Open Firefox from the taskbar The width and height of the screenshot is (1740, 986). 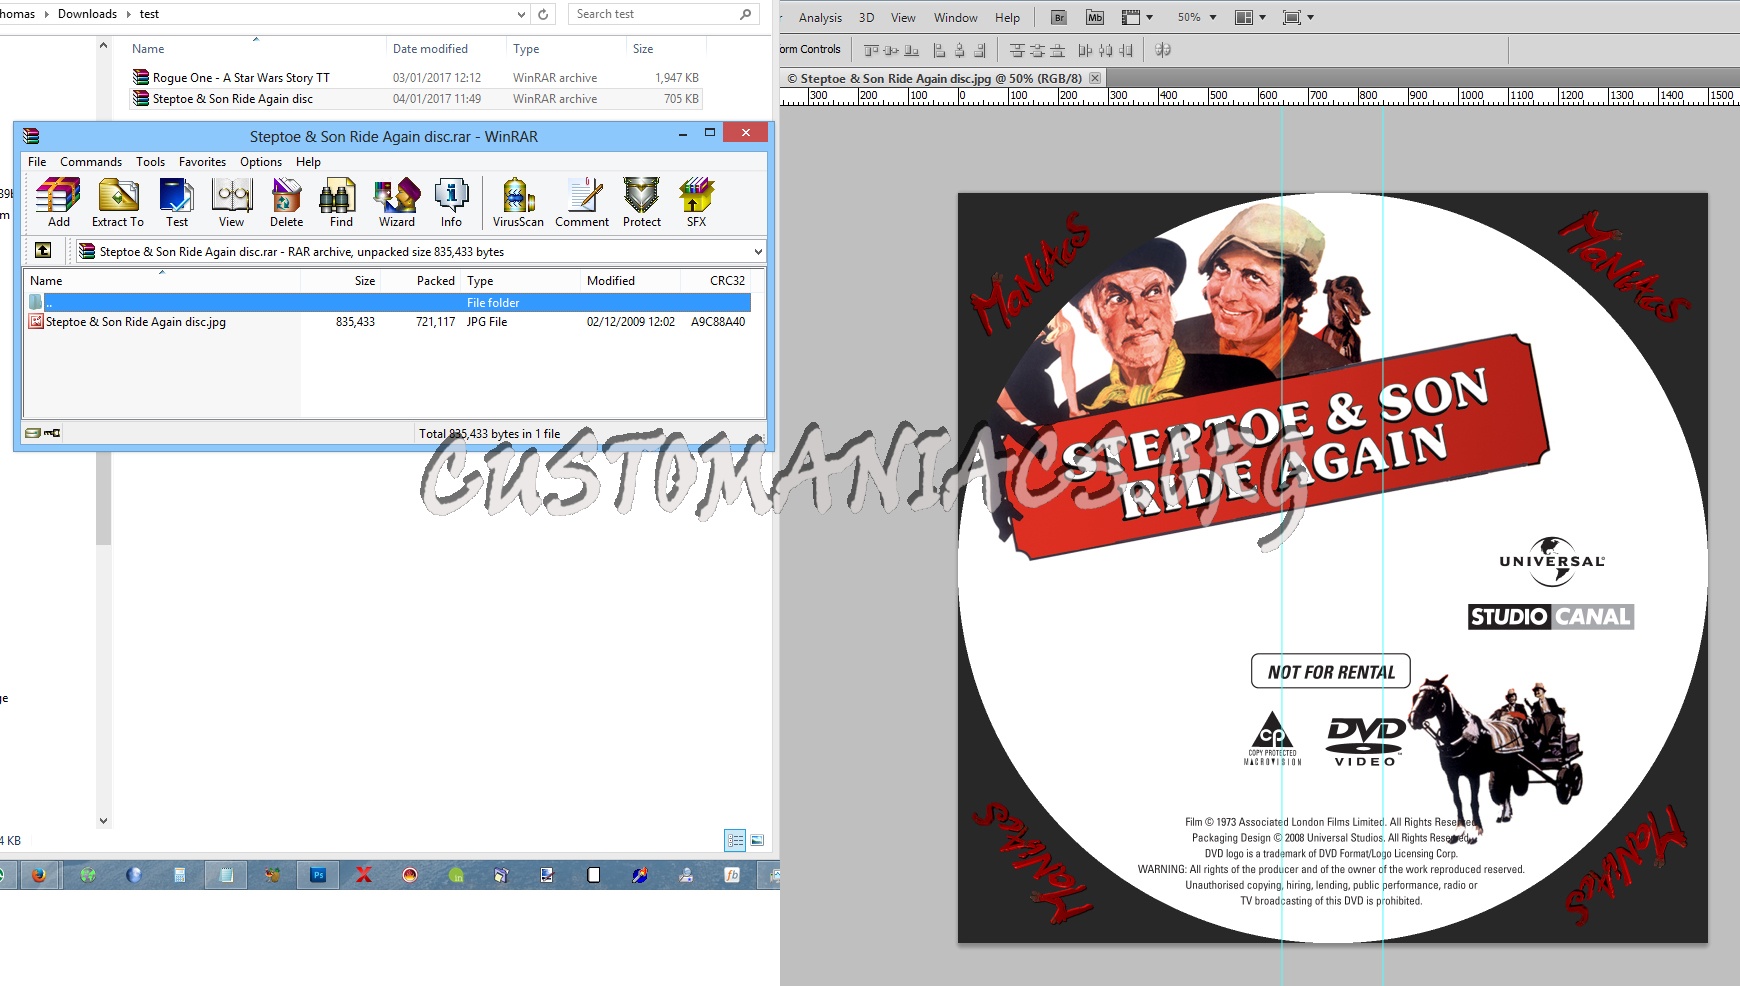[x=39, y=875]
